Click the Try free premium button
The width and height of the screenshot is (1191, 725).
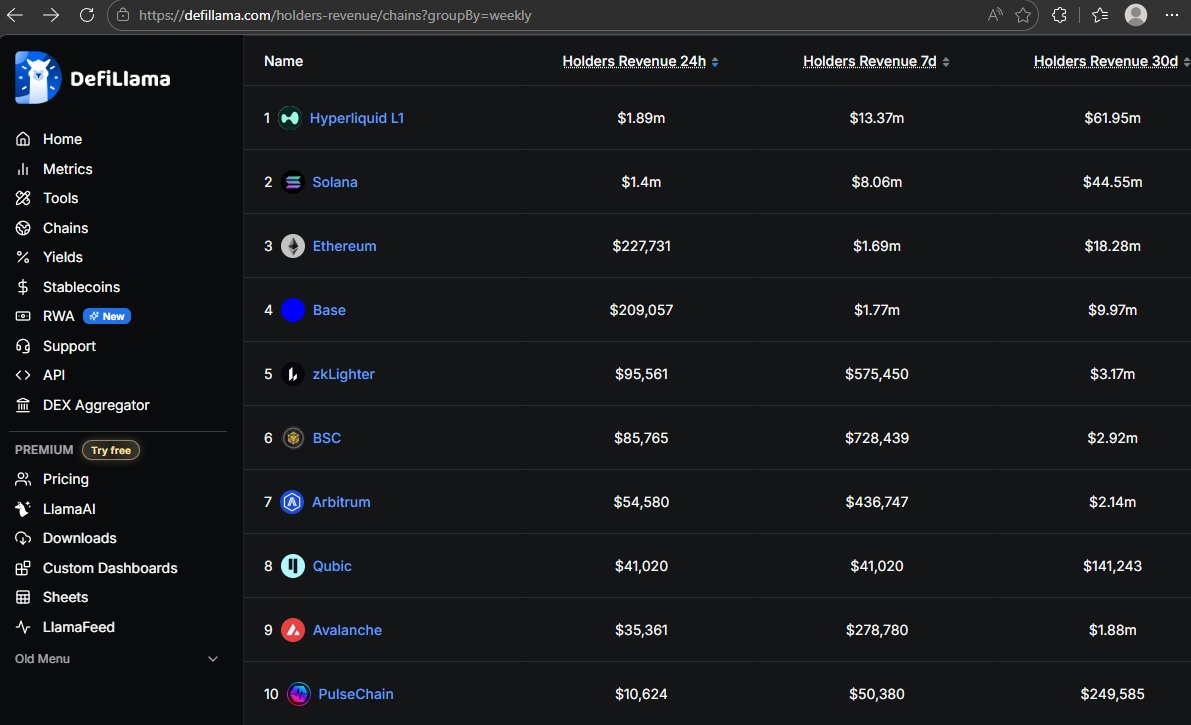coord(111,450)
